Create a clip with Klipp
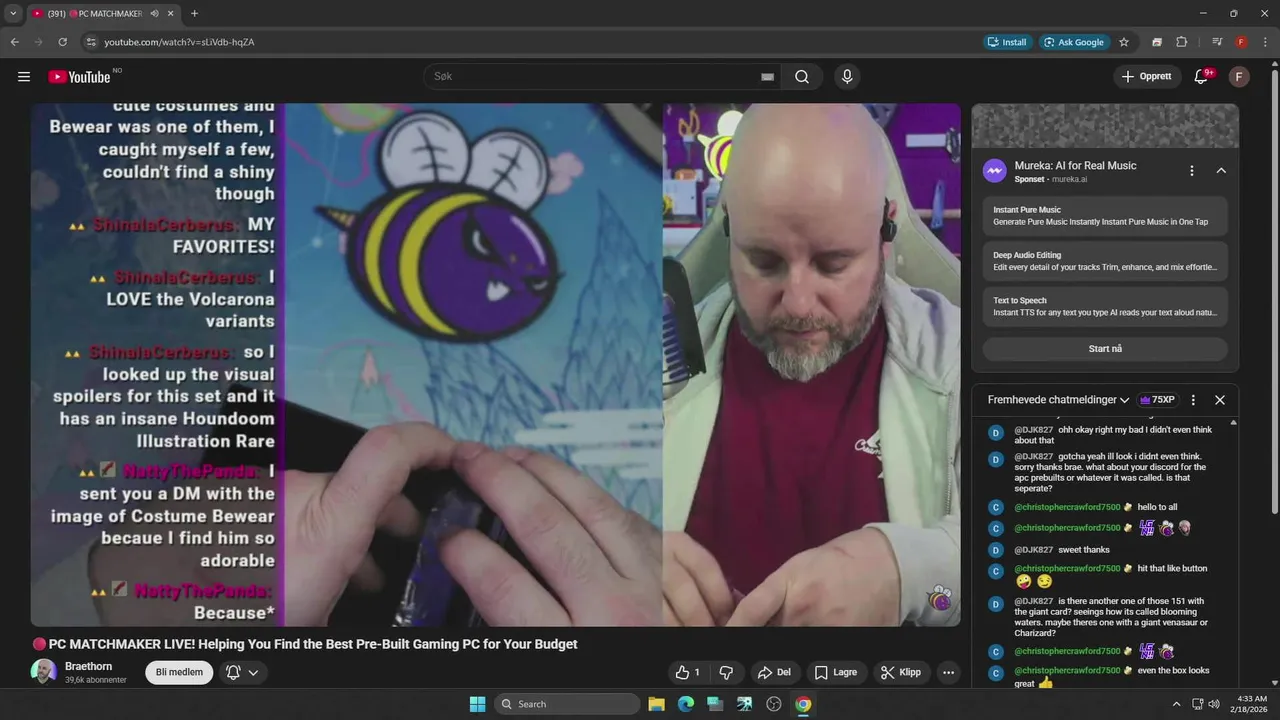The width and height of the screenshot is (1280, 720). tap(900, 672)
